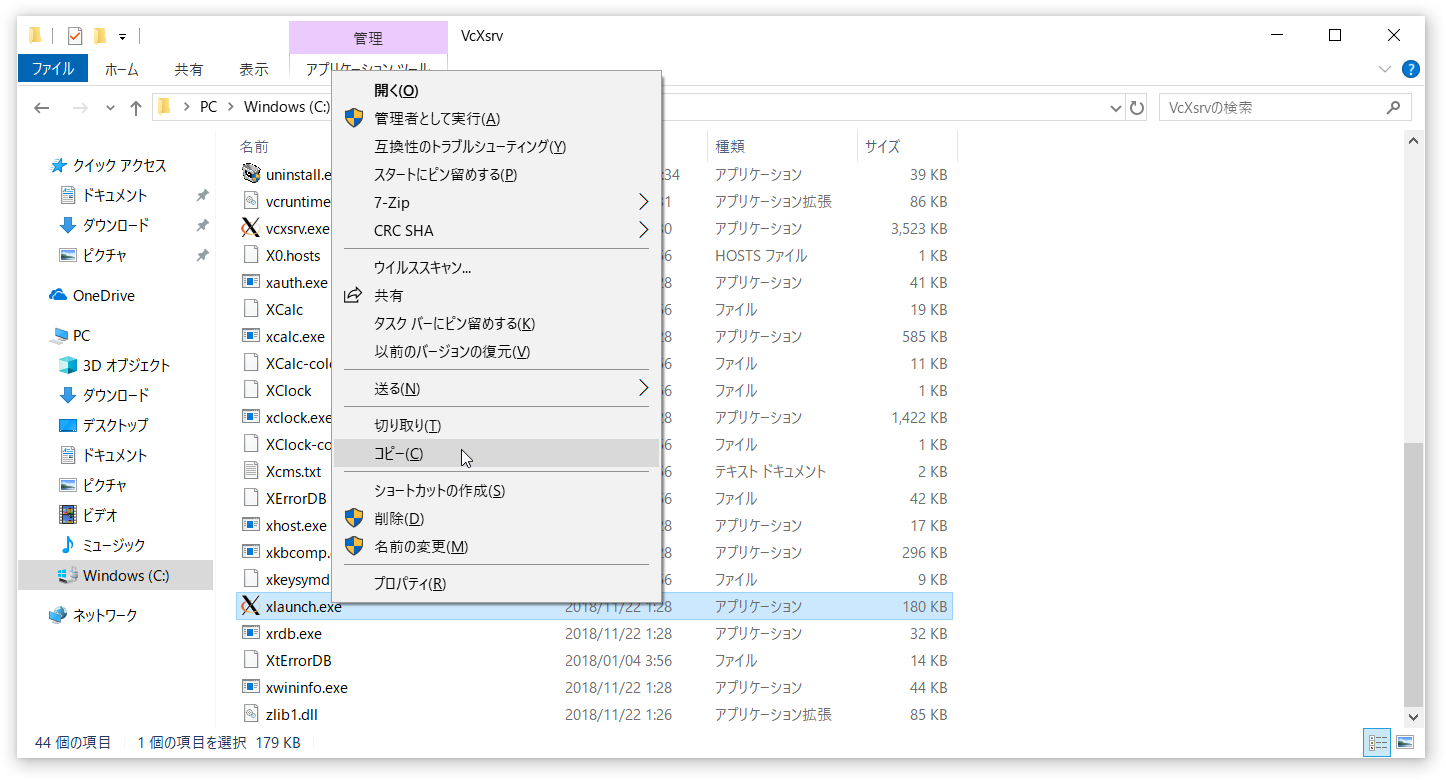Sort files by the サイズ column header

pos(907,146)
